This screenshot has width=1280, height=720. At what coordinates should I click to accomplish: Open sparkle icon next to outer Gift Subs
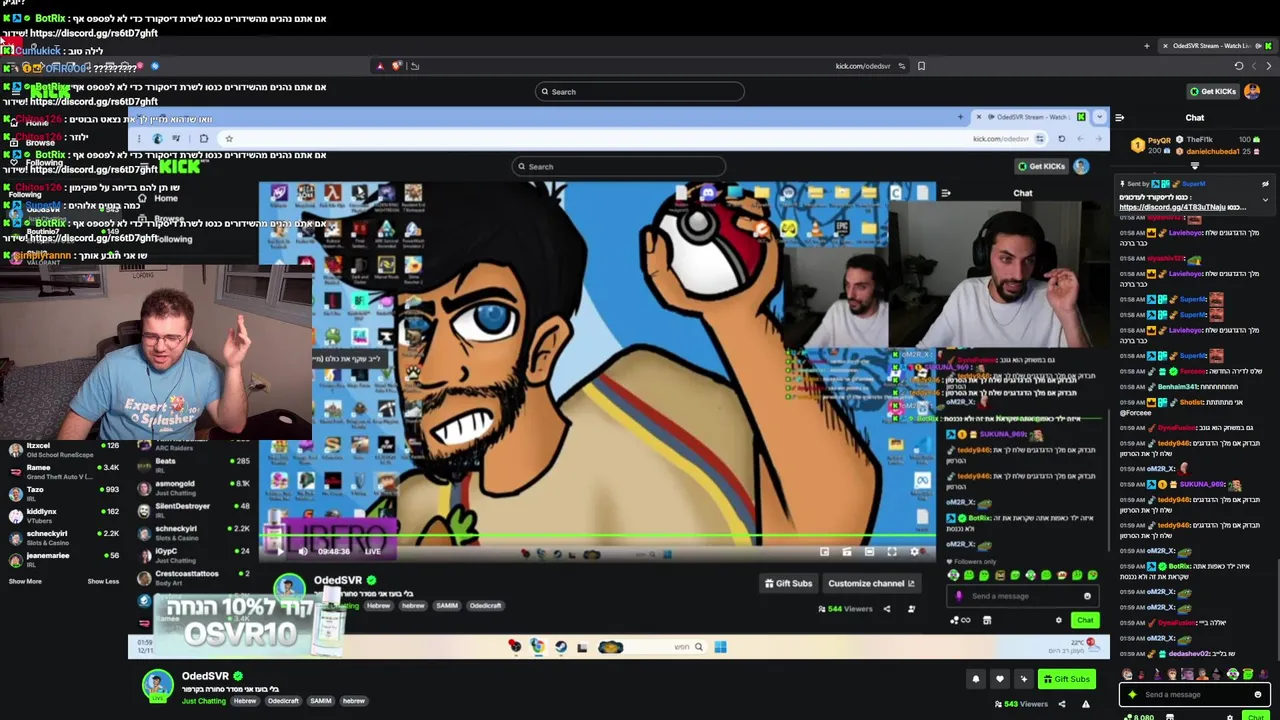click(1023, 679)
